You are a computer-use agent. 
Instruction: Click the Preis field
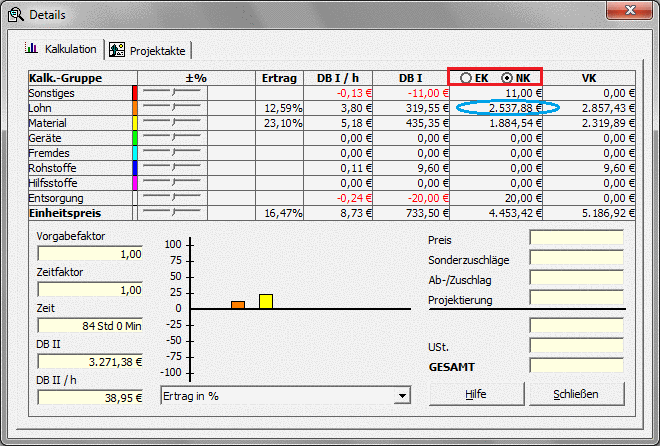577,238
